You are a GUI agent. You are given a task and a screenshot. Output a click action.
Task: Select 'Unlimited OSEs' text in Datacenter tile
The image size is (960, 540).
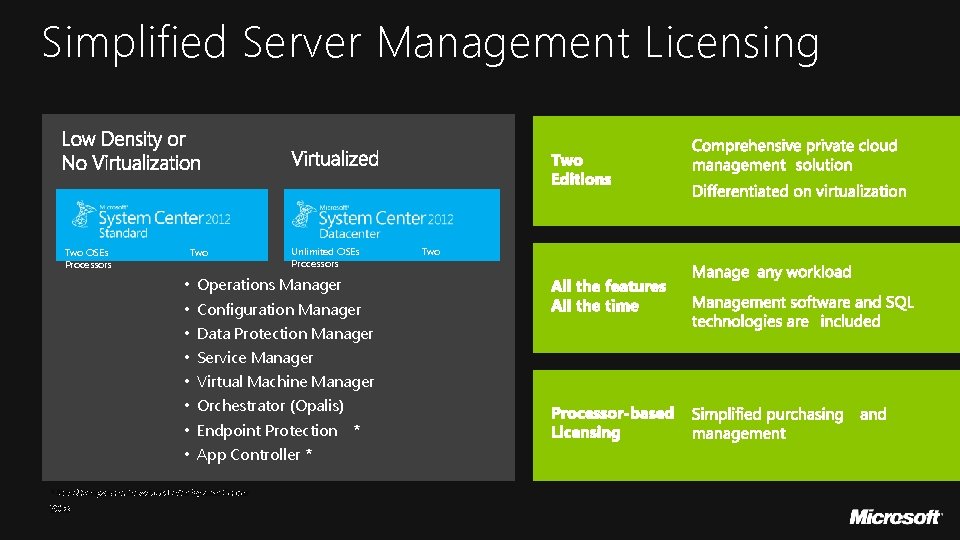click(x=325, y=252)
